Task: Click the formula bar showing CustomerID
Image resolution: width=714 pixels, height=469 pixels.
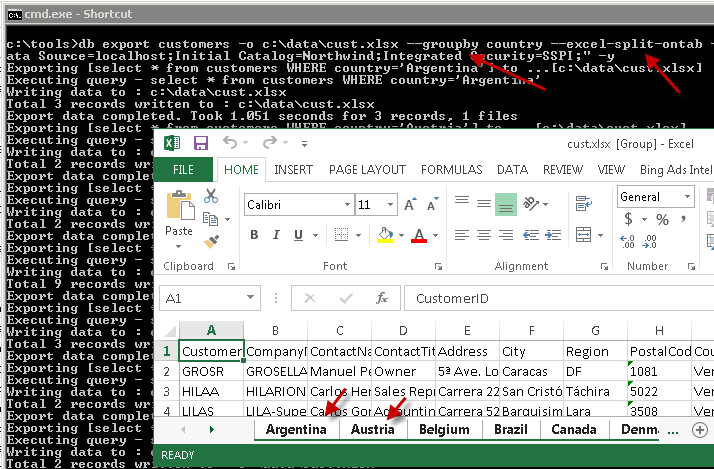Action: (559, 298)
